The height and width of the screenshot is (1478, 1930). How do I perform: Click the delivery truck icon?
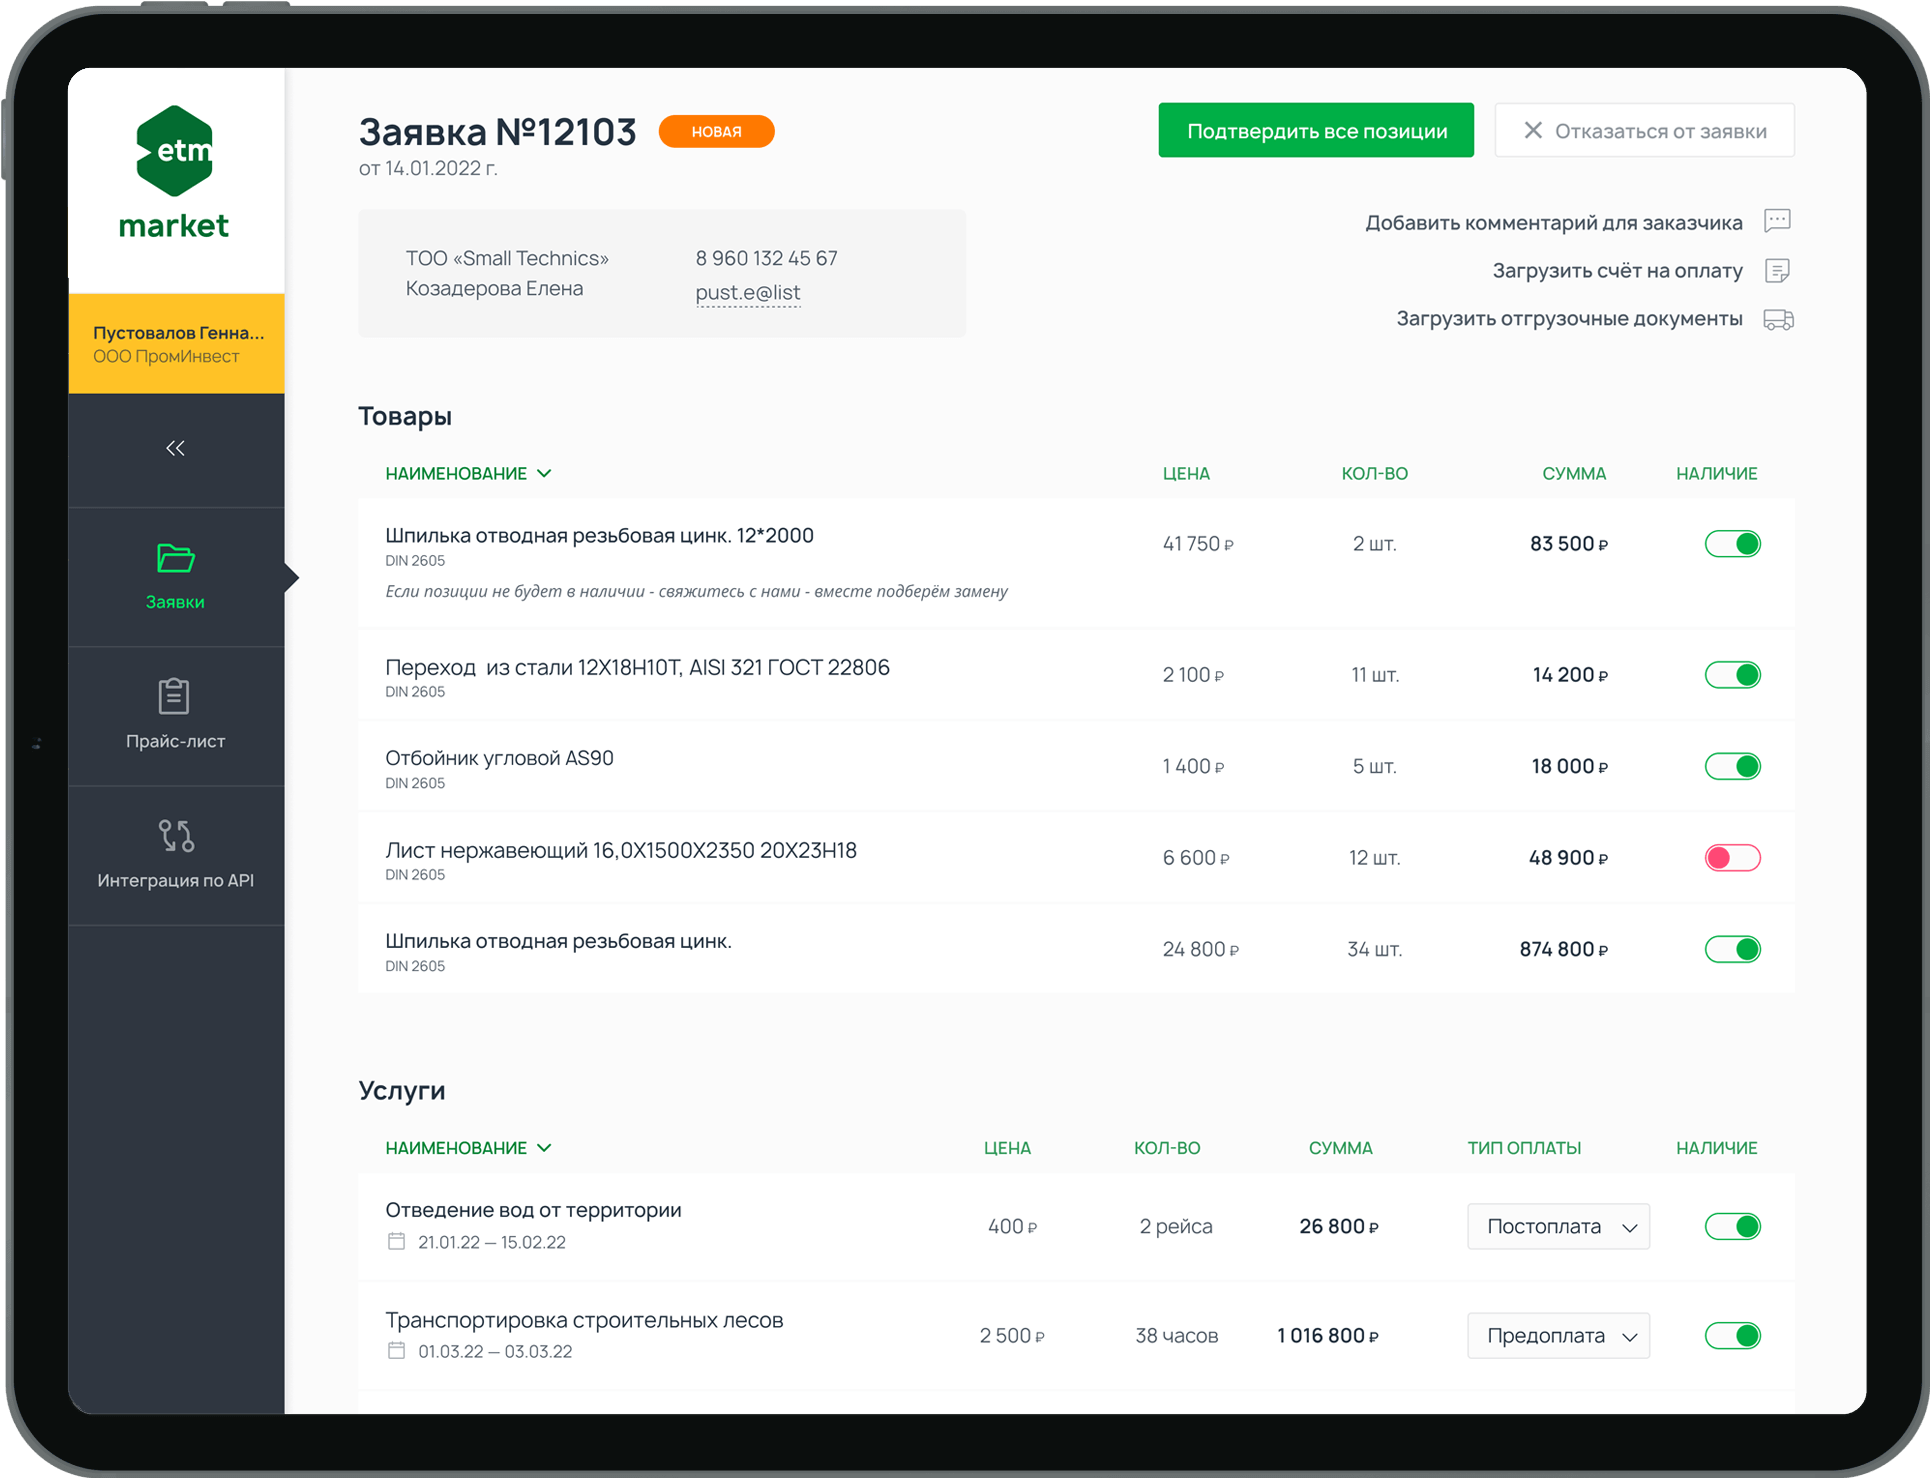[x=1778, y=319]
